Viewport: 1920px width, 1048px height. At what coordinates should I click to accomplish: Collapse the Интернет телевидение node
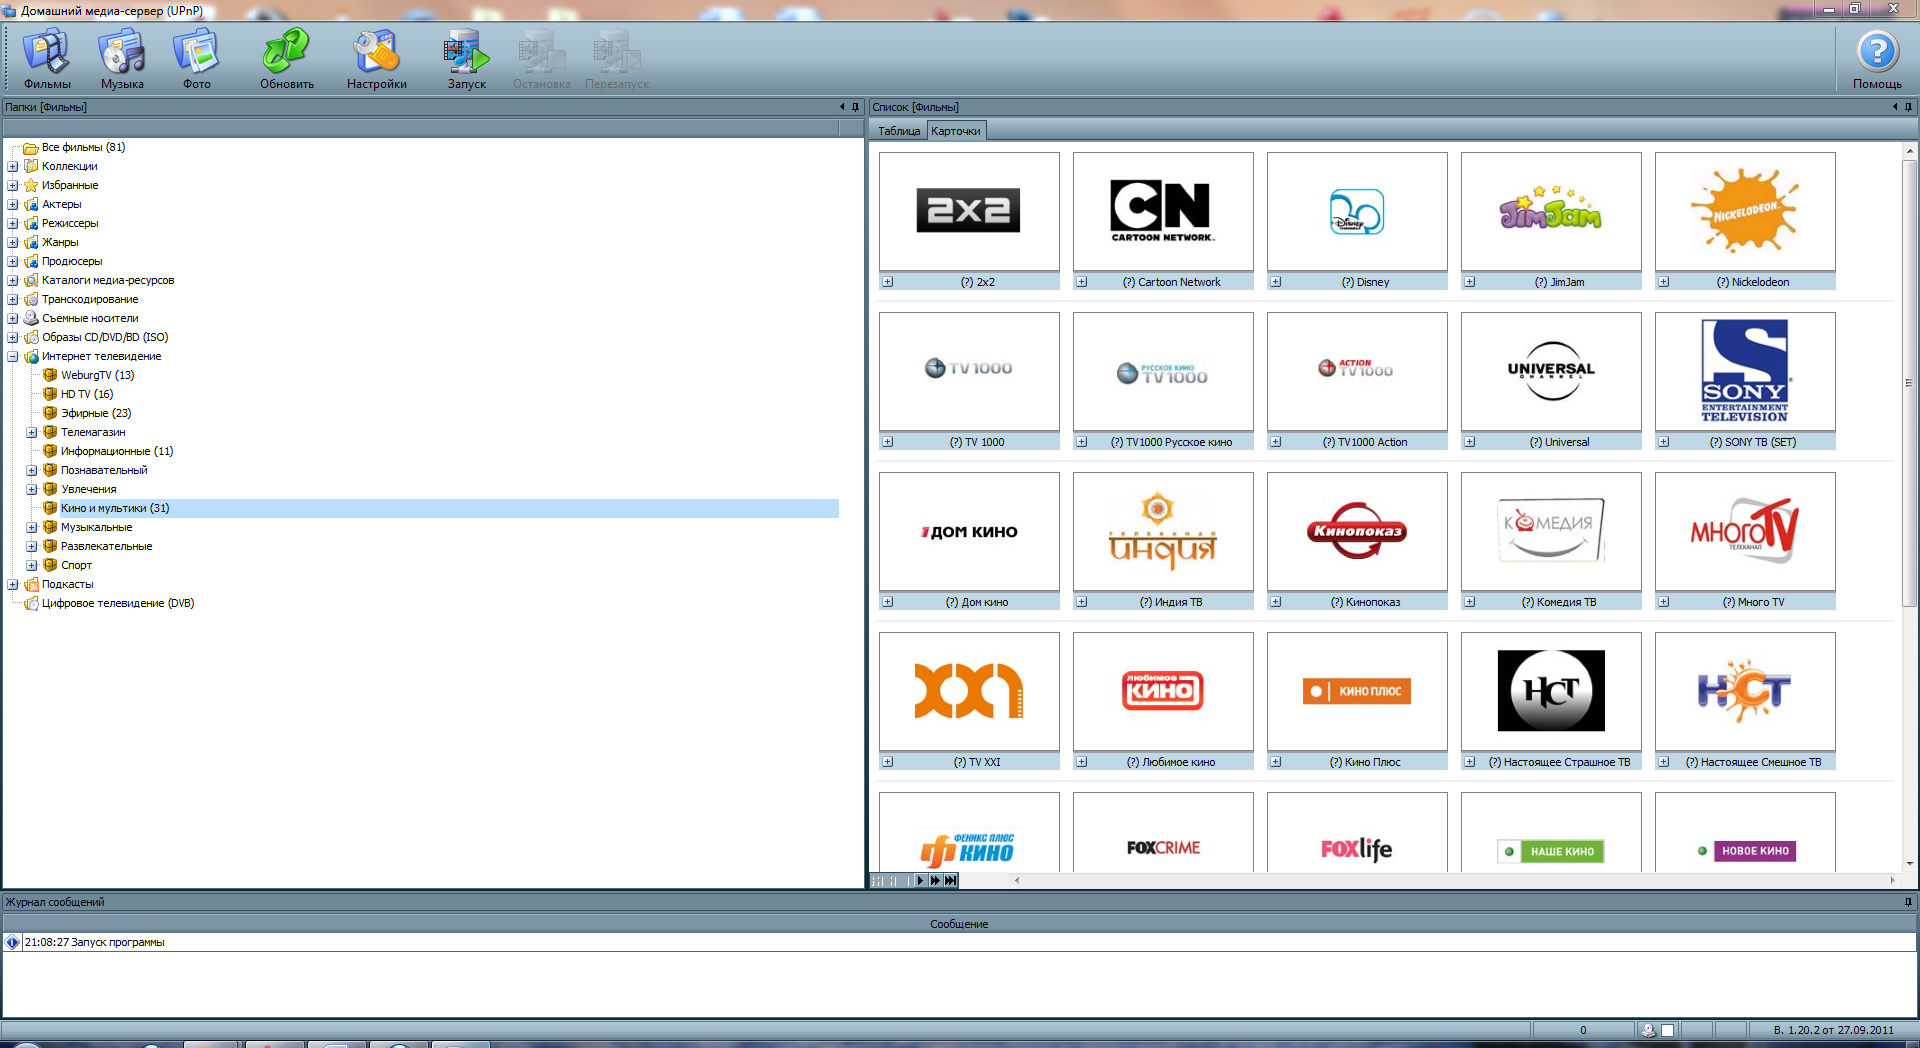point(13,356)
